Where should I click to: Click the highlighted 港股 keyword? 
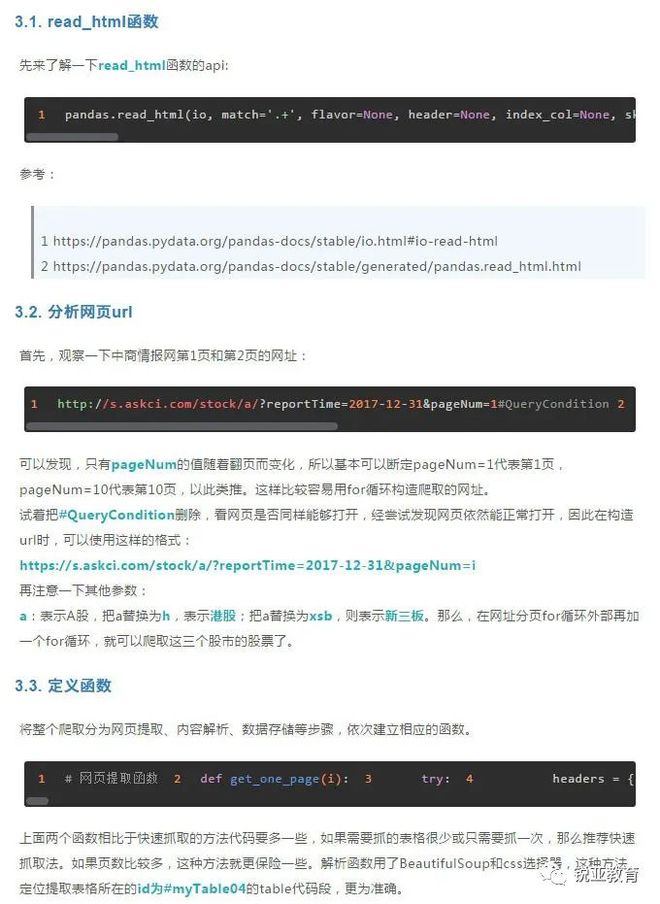pos(223,616)
